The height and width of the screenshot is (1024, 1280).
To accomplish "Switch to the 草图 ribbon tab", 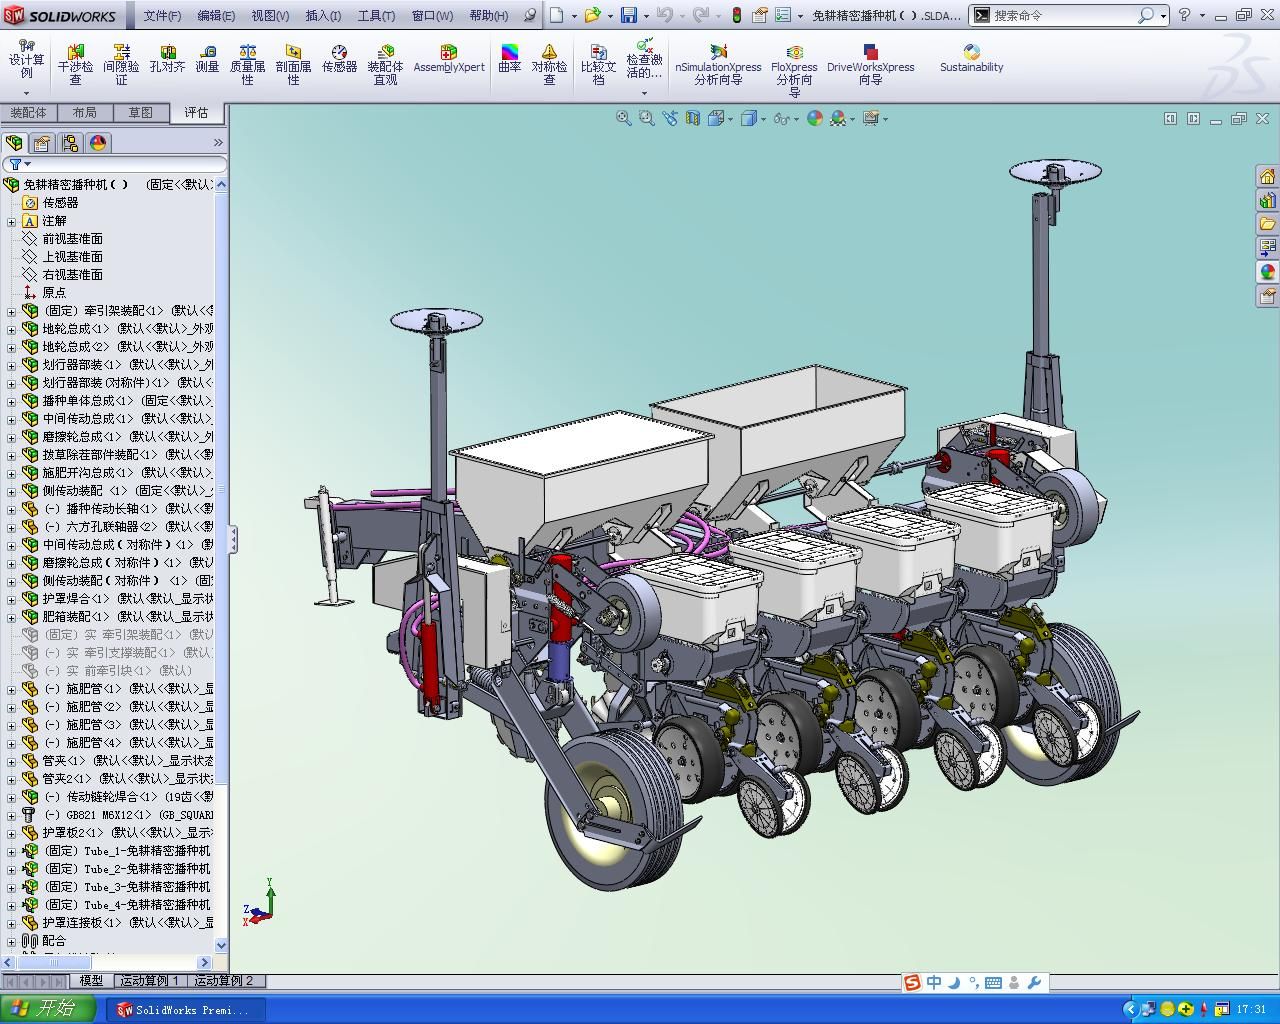I will [x=141, y=113].
